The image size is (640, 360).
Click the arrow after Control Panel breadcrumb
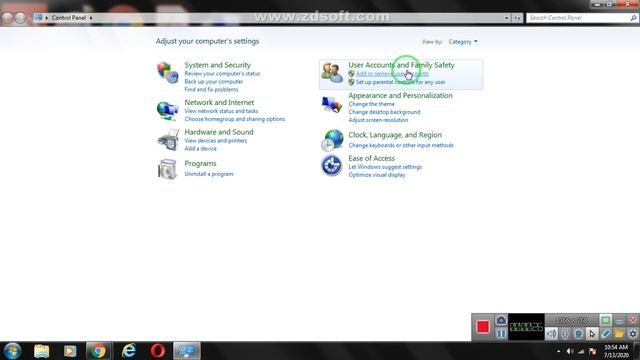tap(91, 18)
